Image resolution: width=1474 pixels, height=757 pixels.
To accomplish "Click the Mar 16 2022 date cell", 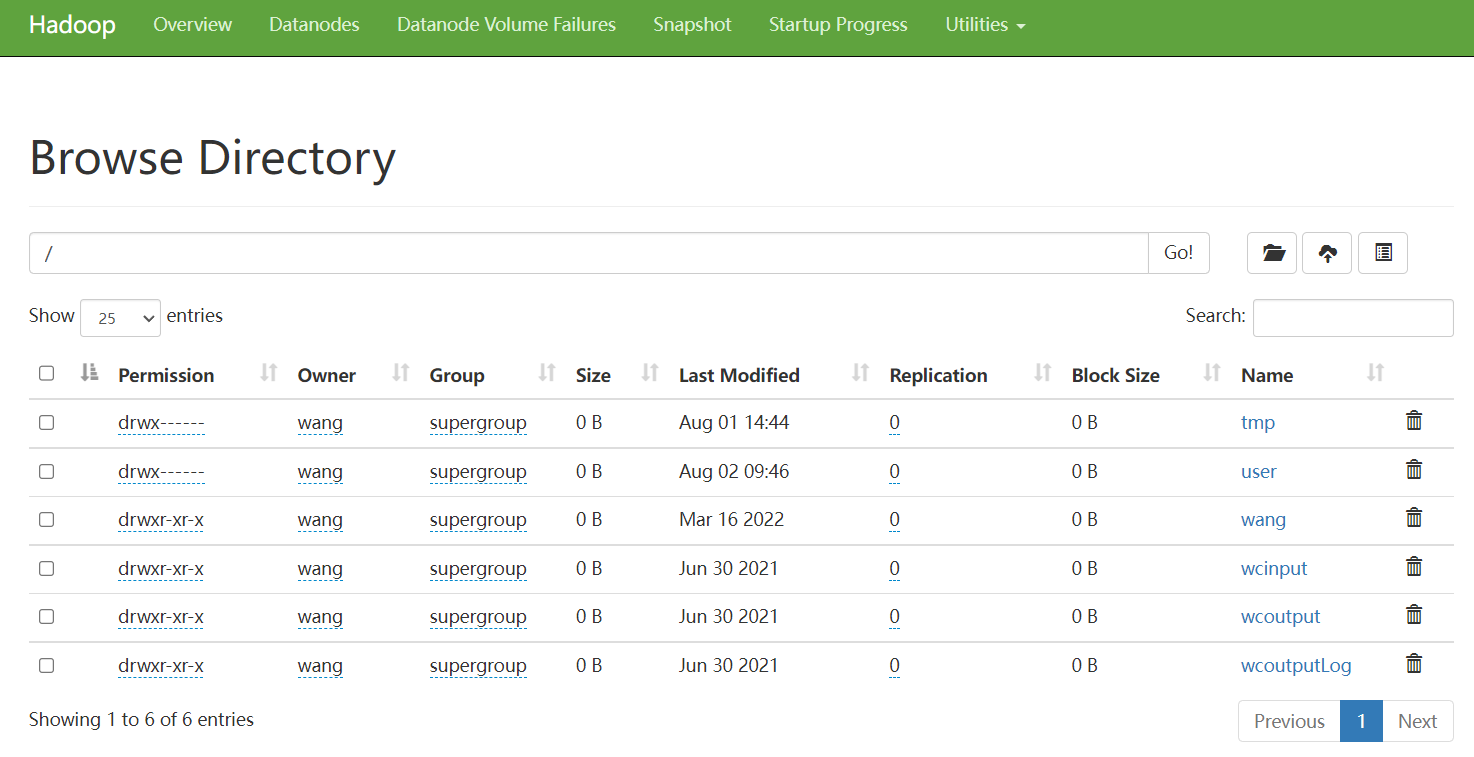I will pyautogui.click(x=731, y=520).
